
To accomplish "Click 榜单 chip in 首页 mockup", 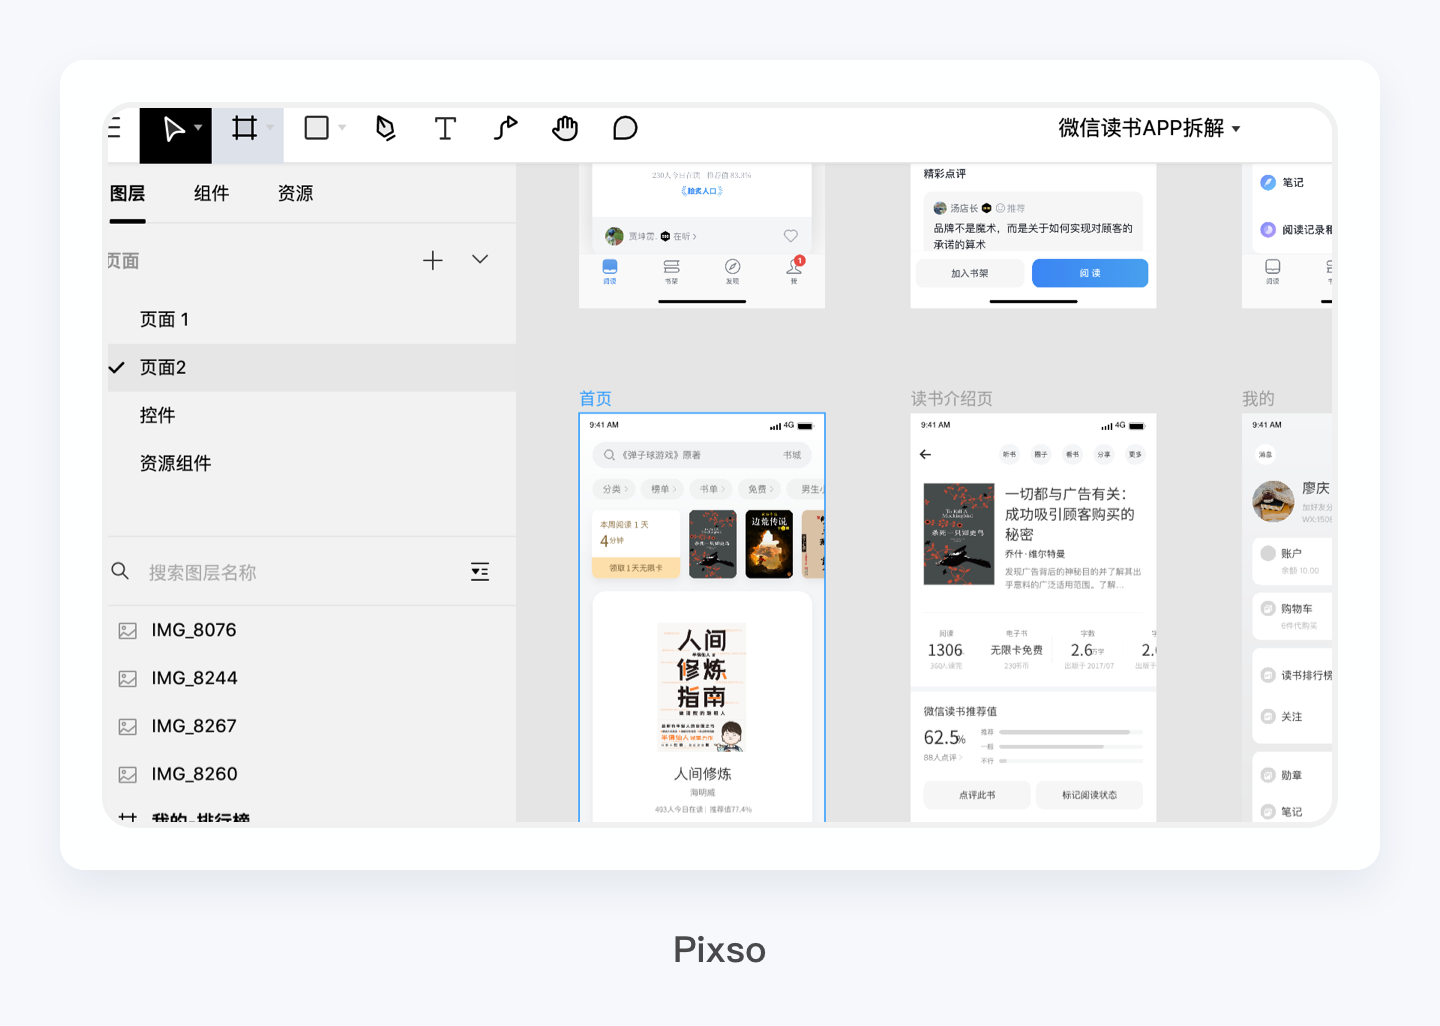I will [664, 489].
